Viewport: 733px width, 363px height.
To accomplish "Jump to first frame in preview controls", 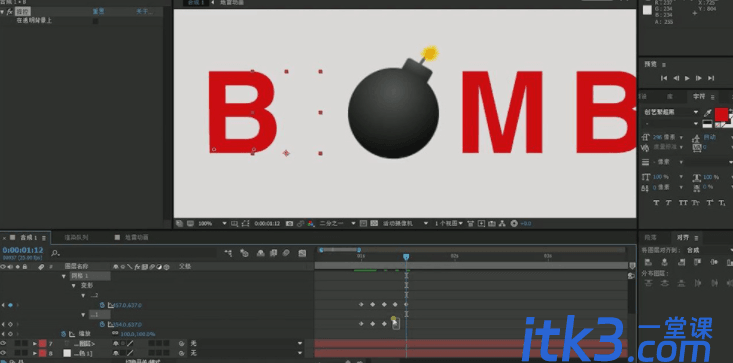I will [664, 78].
